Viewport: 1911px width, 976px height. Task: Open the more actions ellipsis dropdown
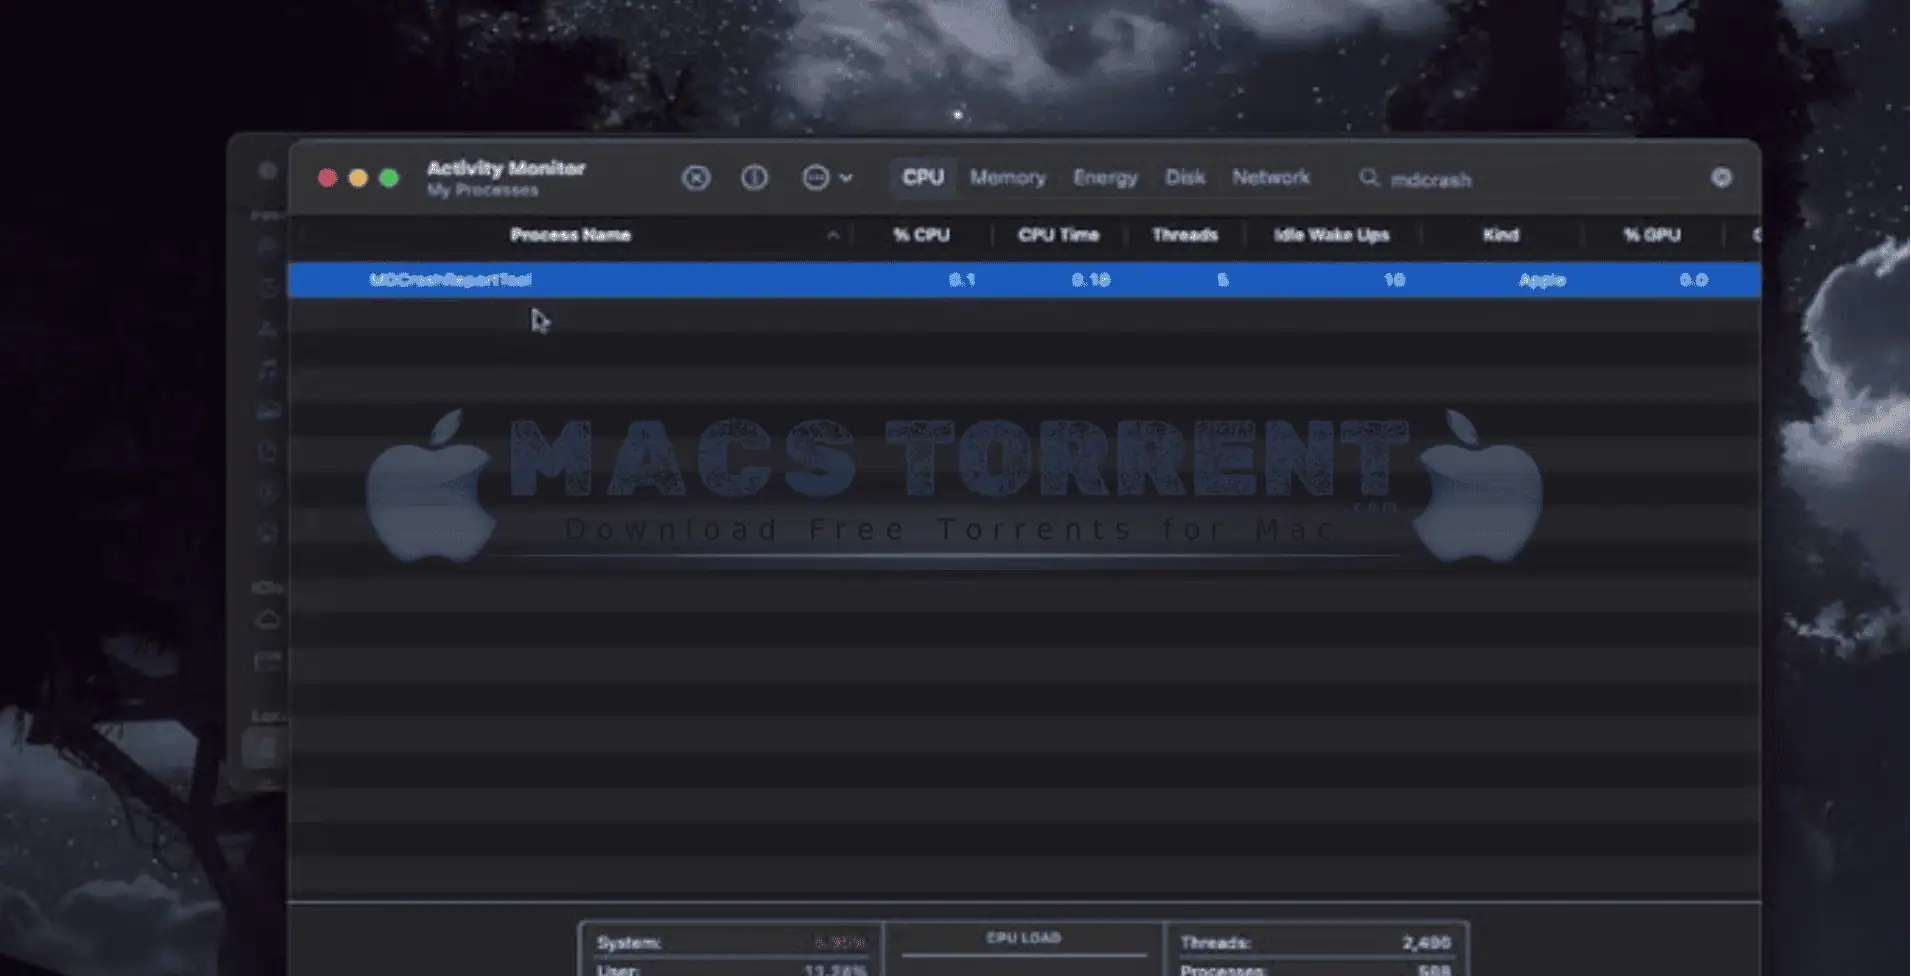[827, 178]
